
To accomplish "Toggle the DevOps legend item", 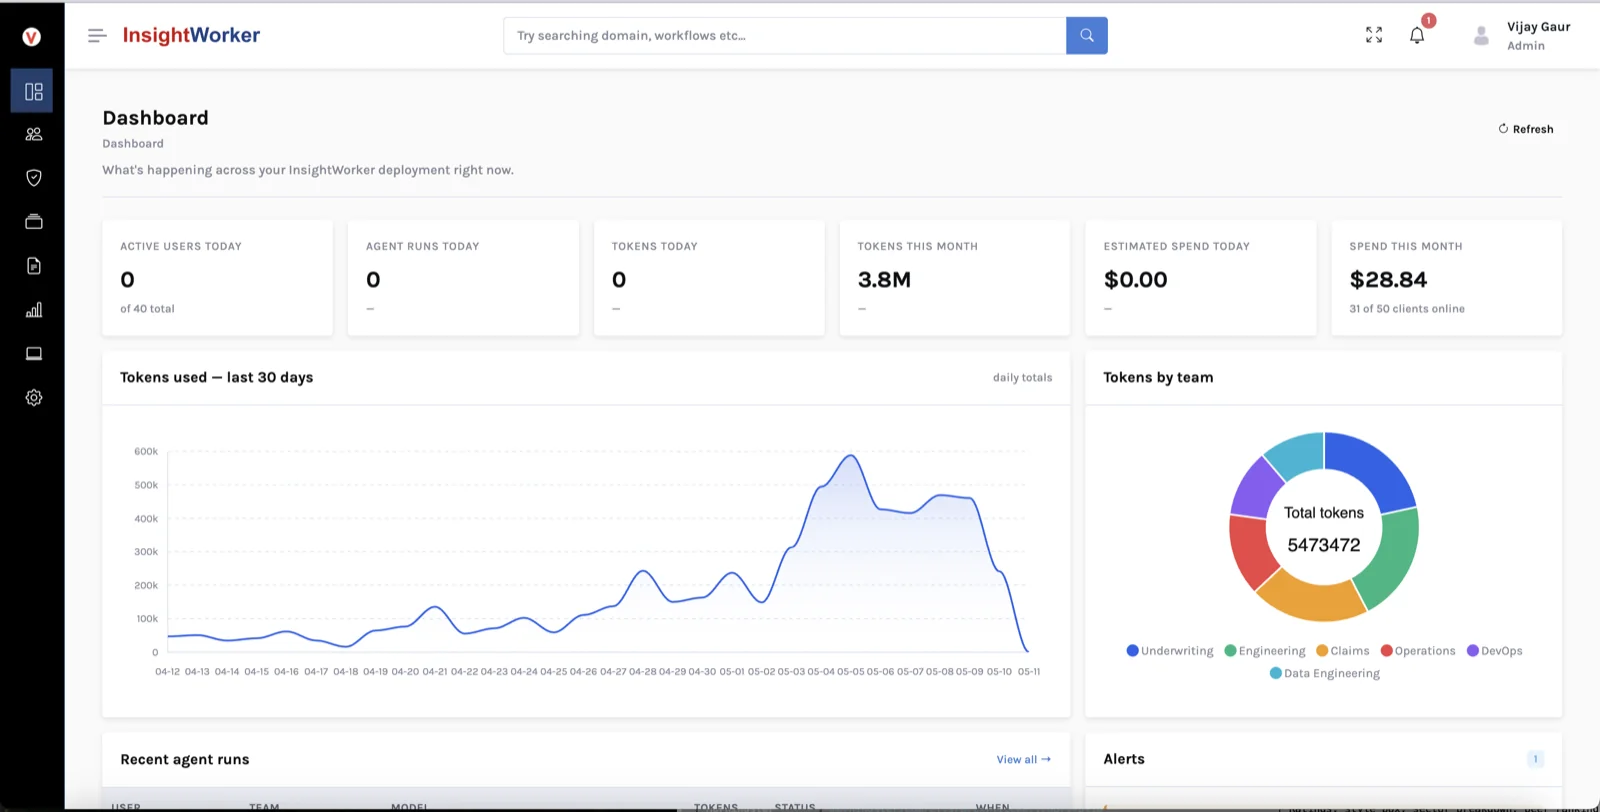I will (1495, 651).
